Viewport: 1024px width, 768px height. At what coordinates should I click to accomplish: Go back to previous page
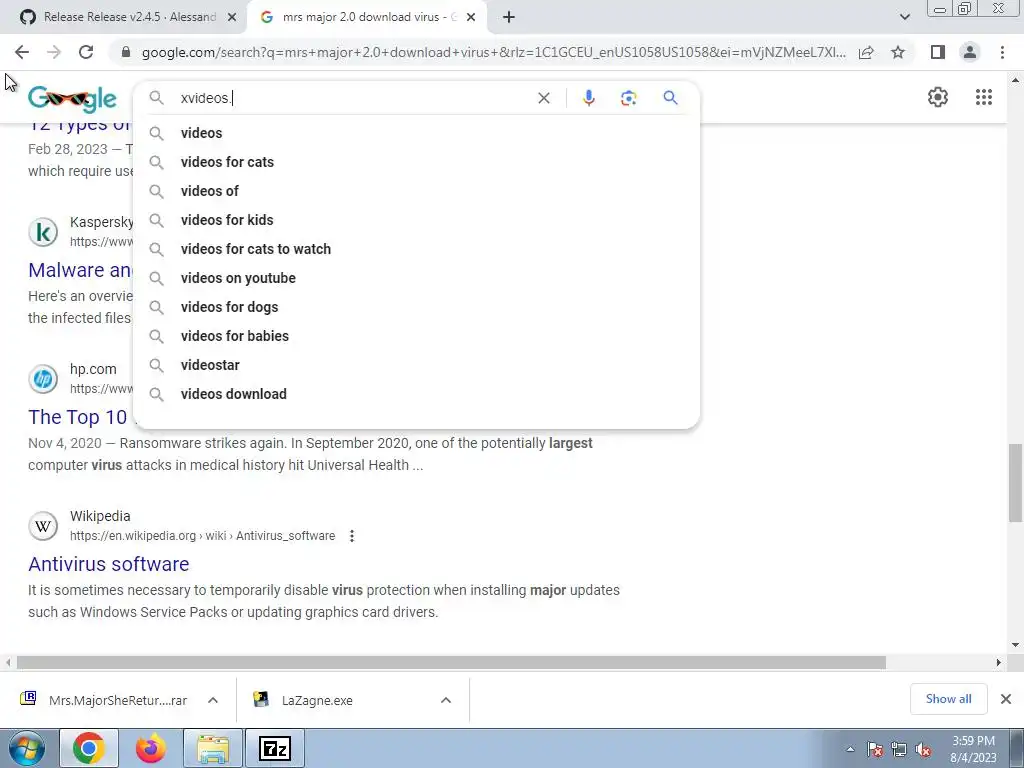tap(22, 52)
